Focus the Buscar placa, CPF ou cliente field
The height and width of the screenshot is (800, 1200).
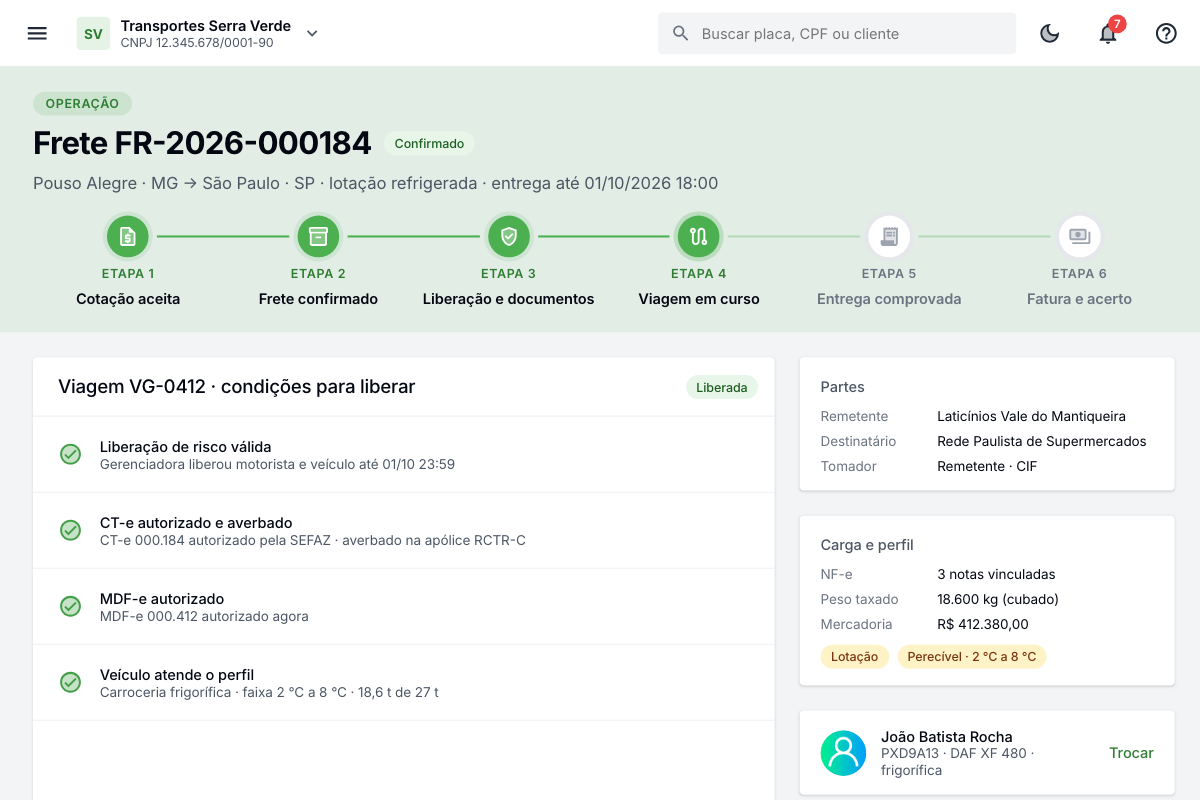pos(837,33)
